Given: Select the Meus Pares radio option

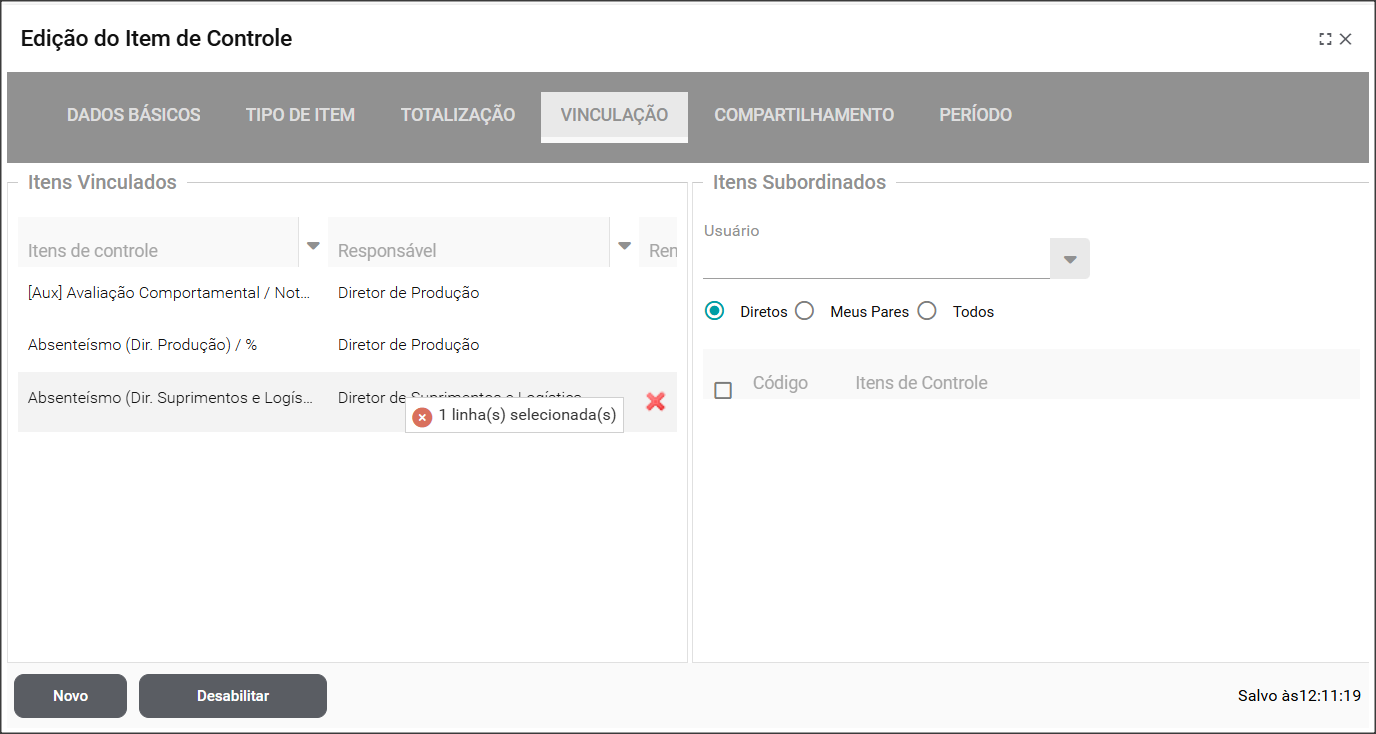Looking at the screenshot, I should tap(804, 311).
